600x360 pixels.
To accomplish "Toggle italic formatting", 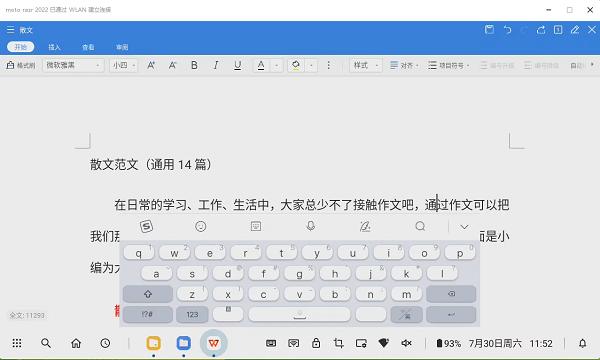I will click(216, 65).
